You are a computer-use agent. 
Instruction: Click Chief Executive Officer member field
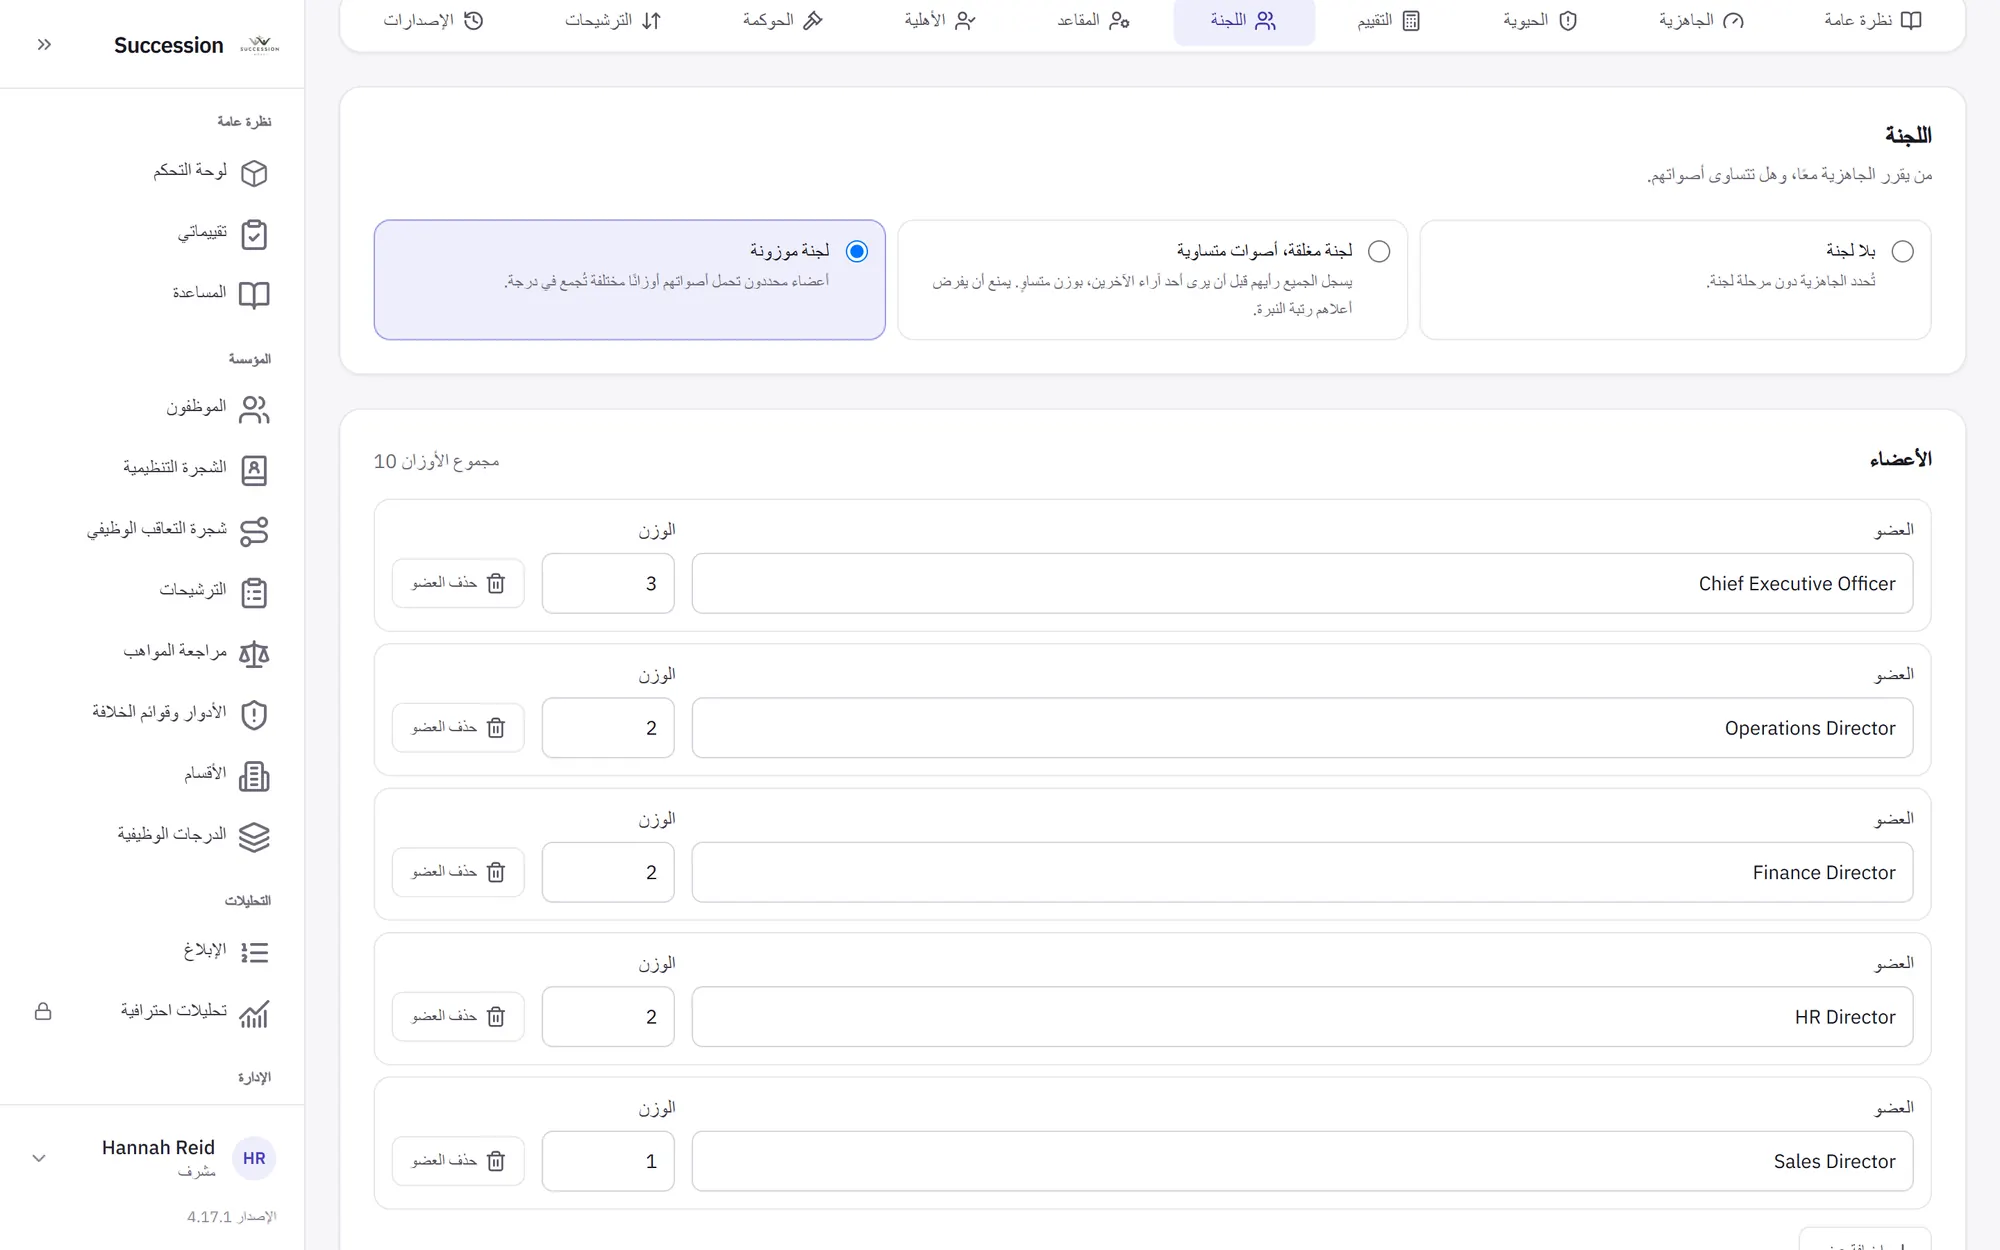click(1302, 583)
